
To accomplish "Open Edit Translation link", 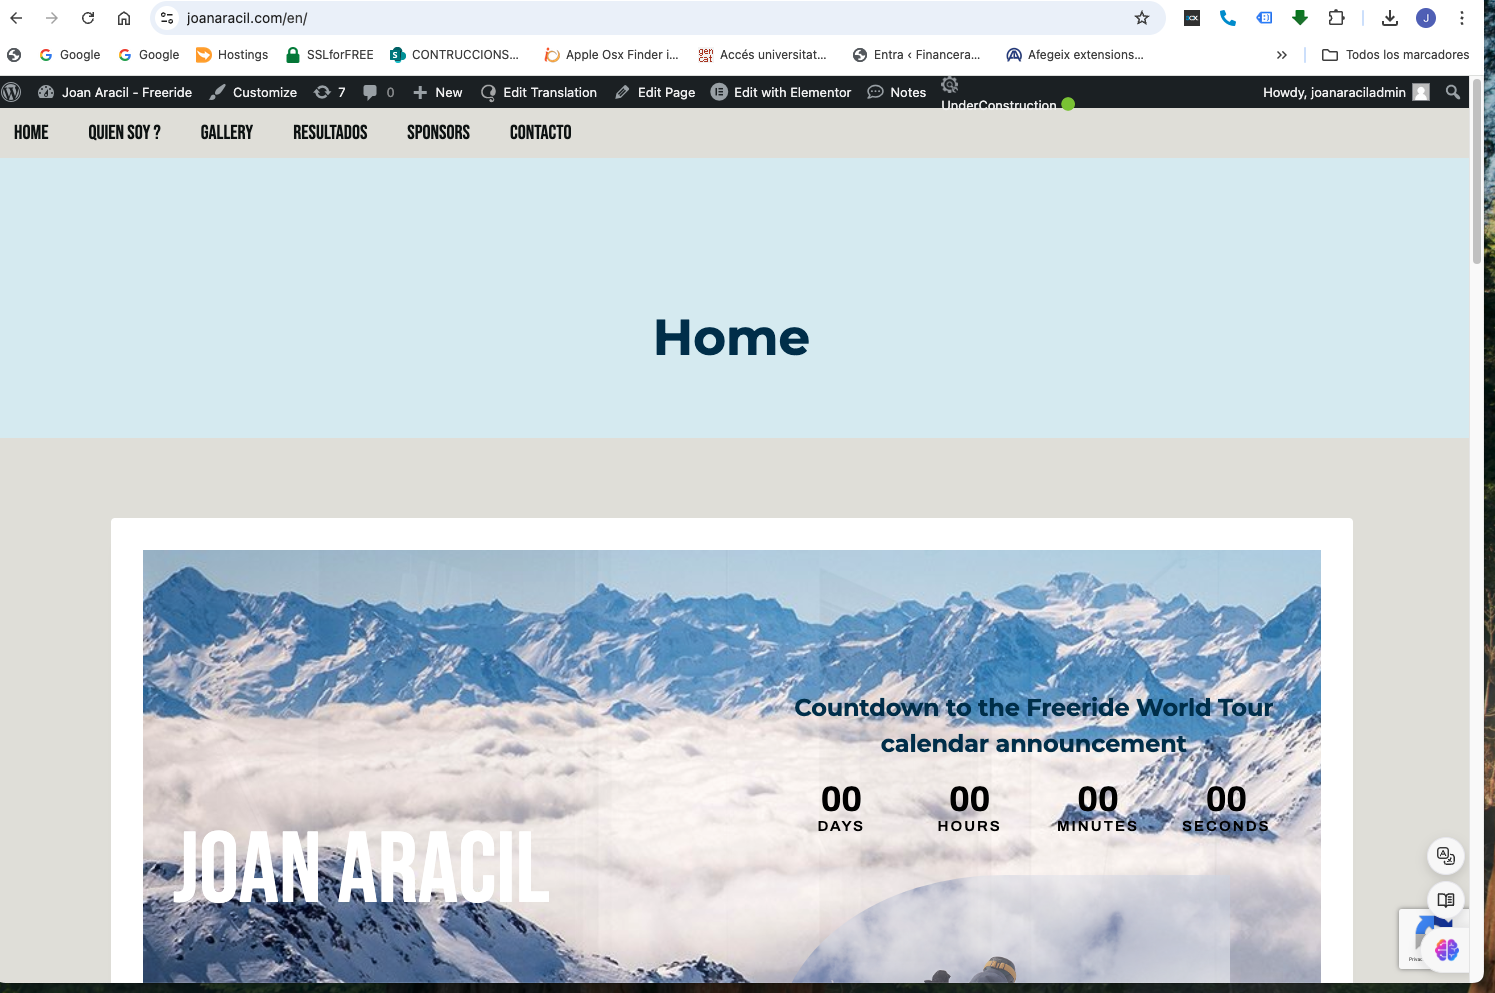I will [x=538, y=92].
